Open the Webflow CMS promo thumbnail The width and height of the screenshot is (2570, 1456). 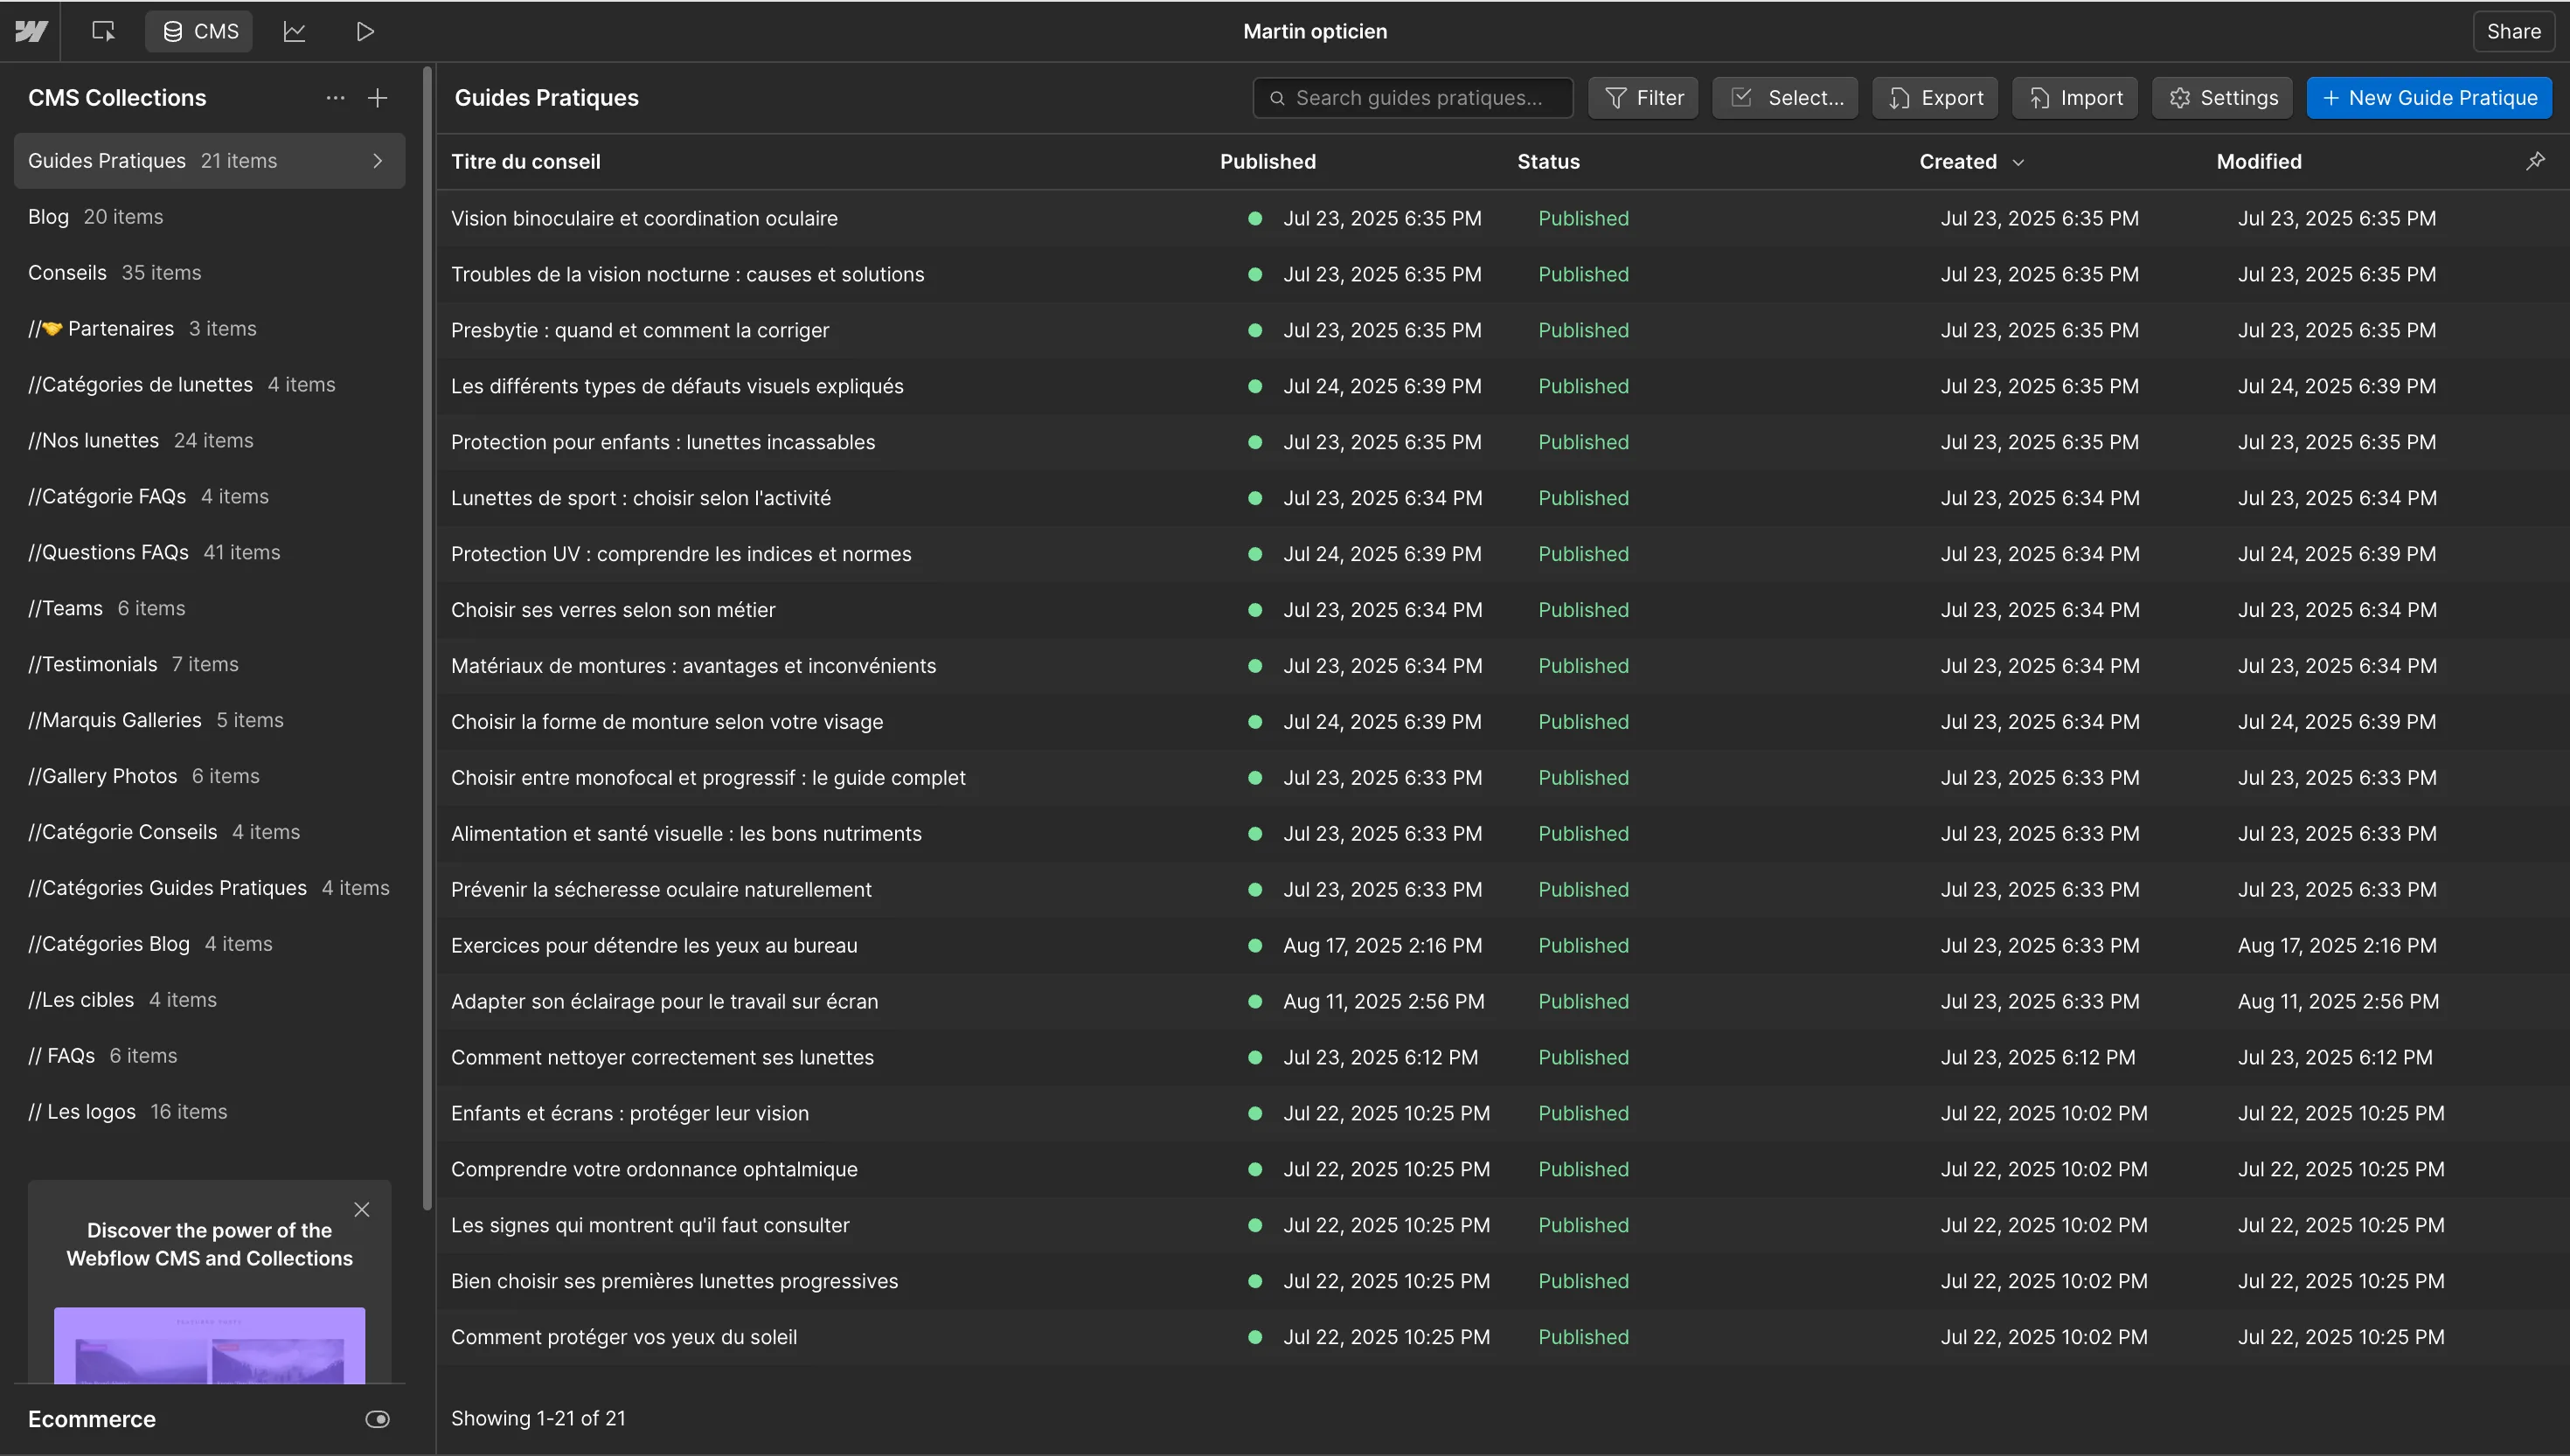coord(209,1345)
